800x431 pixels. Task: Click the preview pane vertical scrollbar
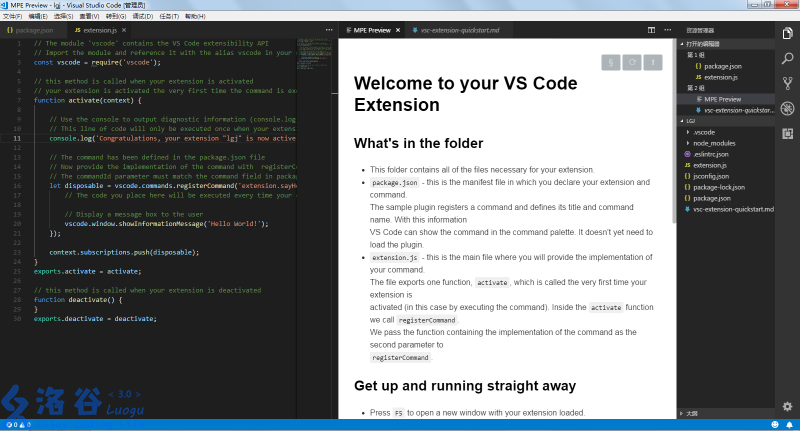(x=674, y=131)
